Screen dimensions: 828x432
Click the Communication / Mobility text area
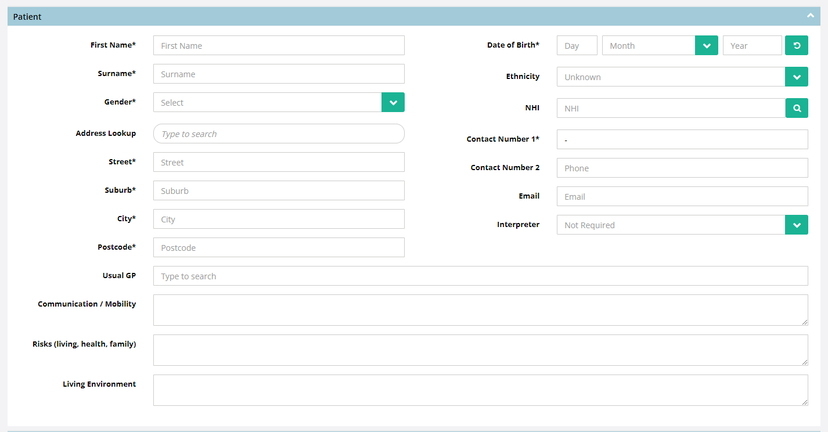481,310
